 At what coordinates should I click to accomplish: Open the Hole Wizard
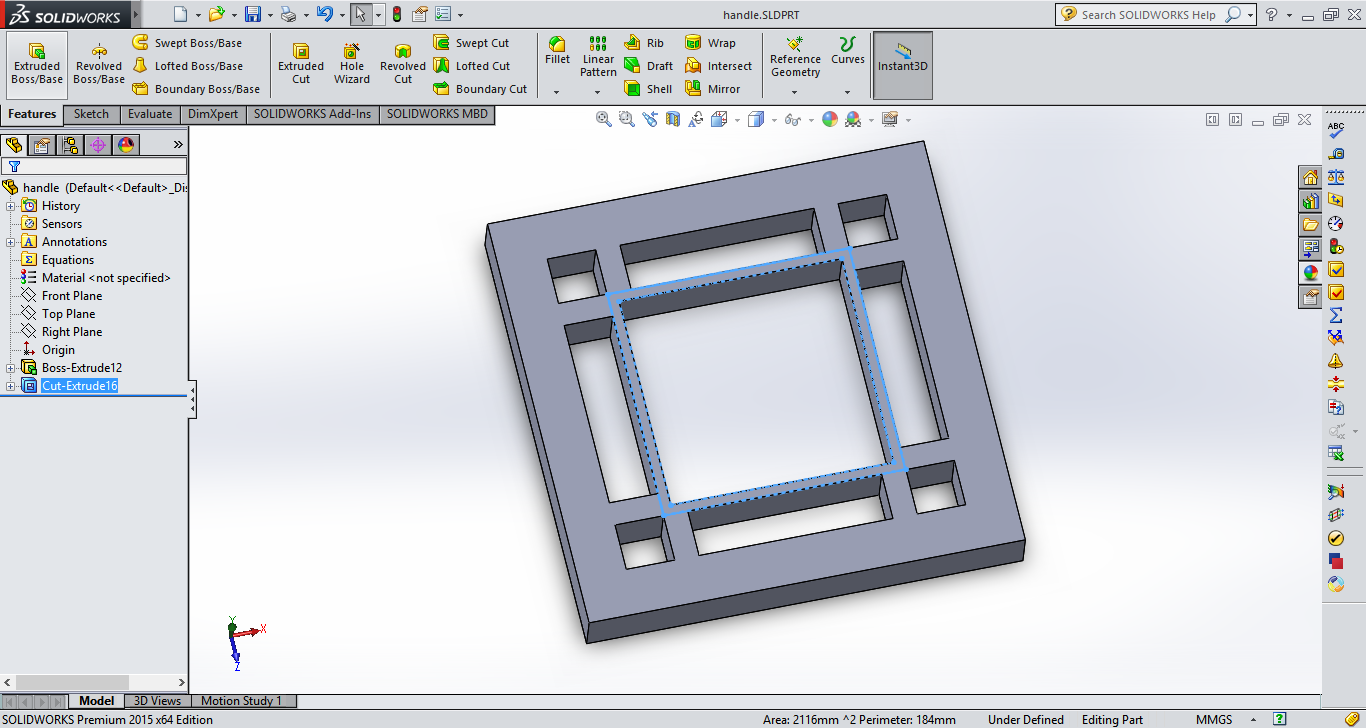pyautogui.click(x=352, y=65)
